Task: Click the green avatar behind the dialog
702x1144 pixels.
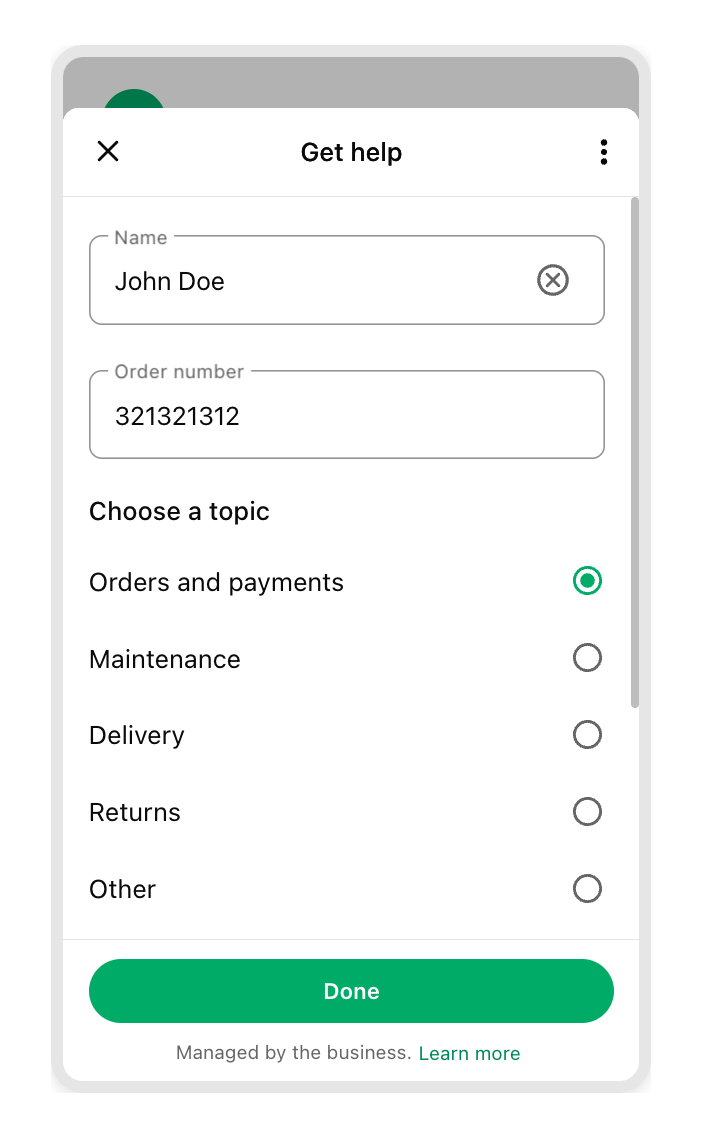Action: (x=133, y=100)
